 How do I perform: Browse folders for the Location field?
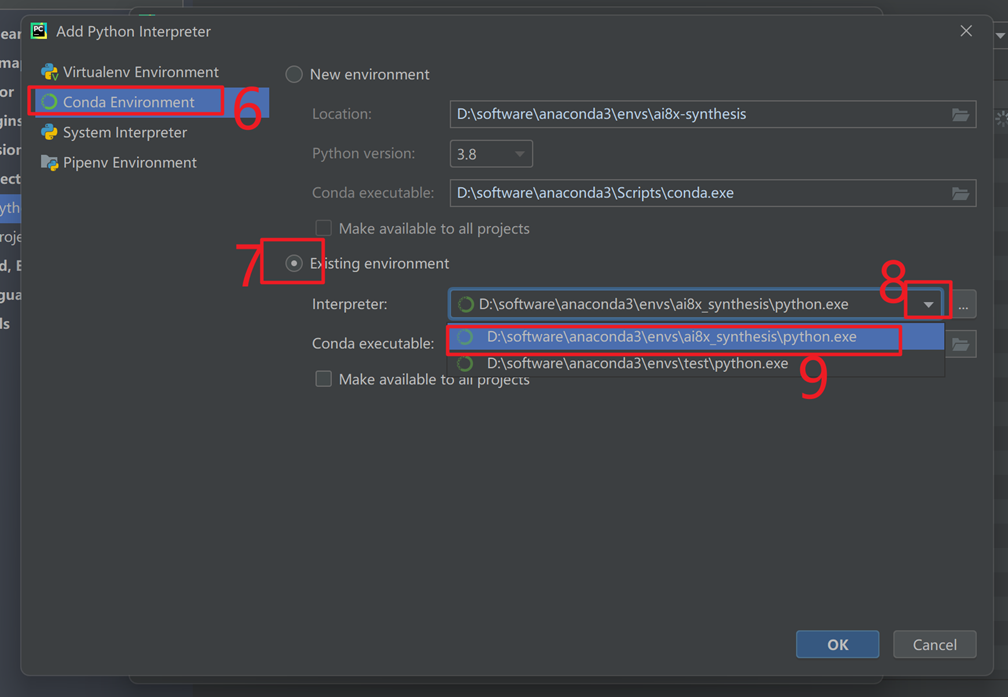960,114
